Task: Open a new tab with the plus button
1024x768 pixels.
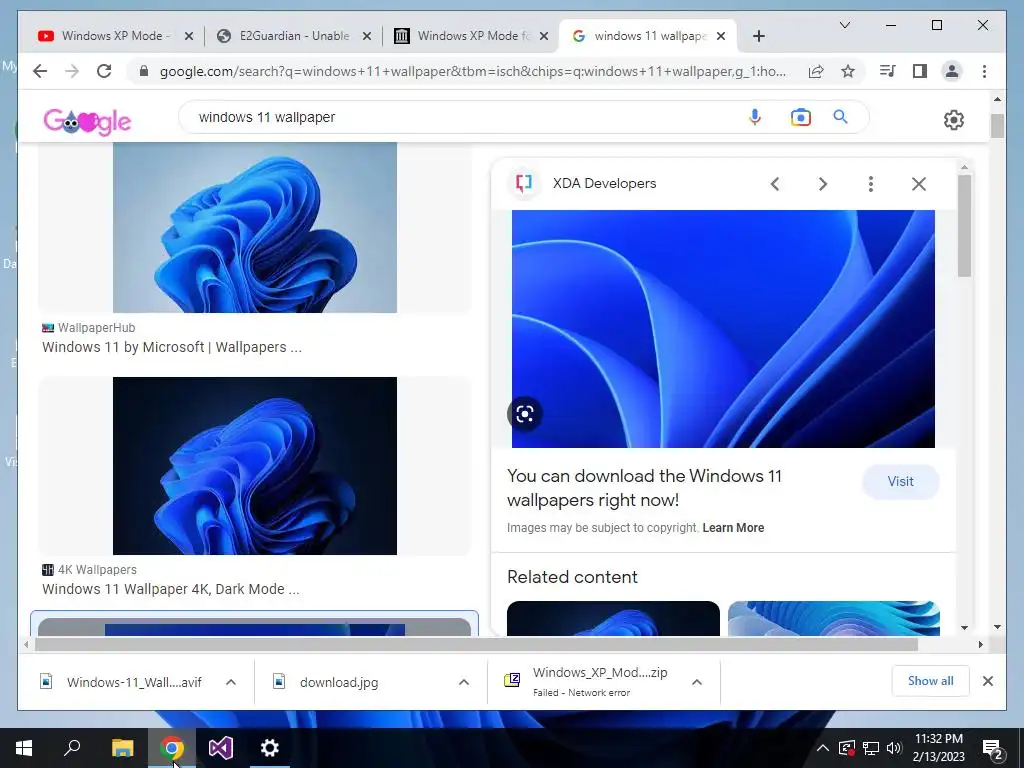Action: [758, 36]
